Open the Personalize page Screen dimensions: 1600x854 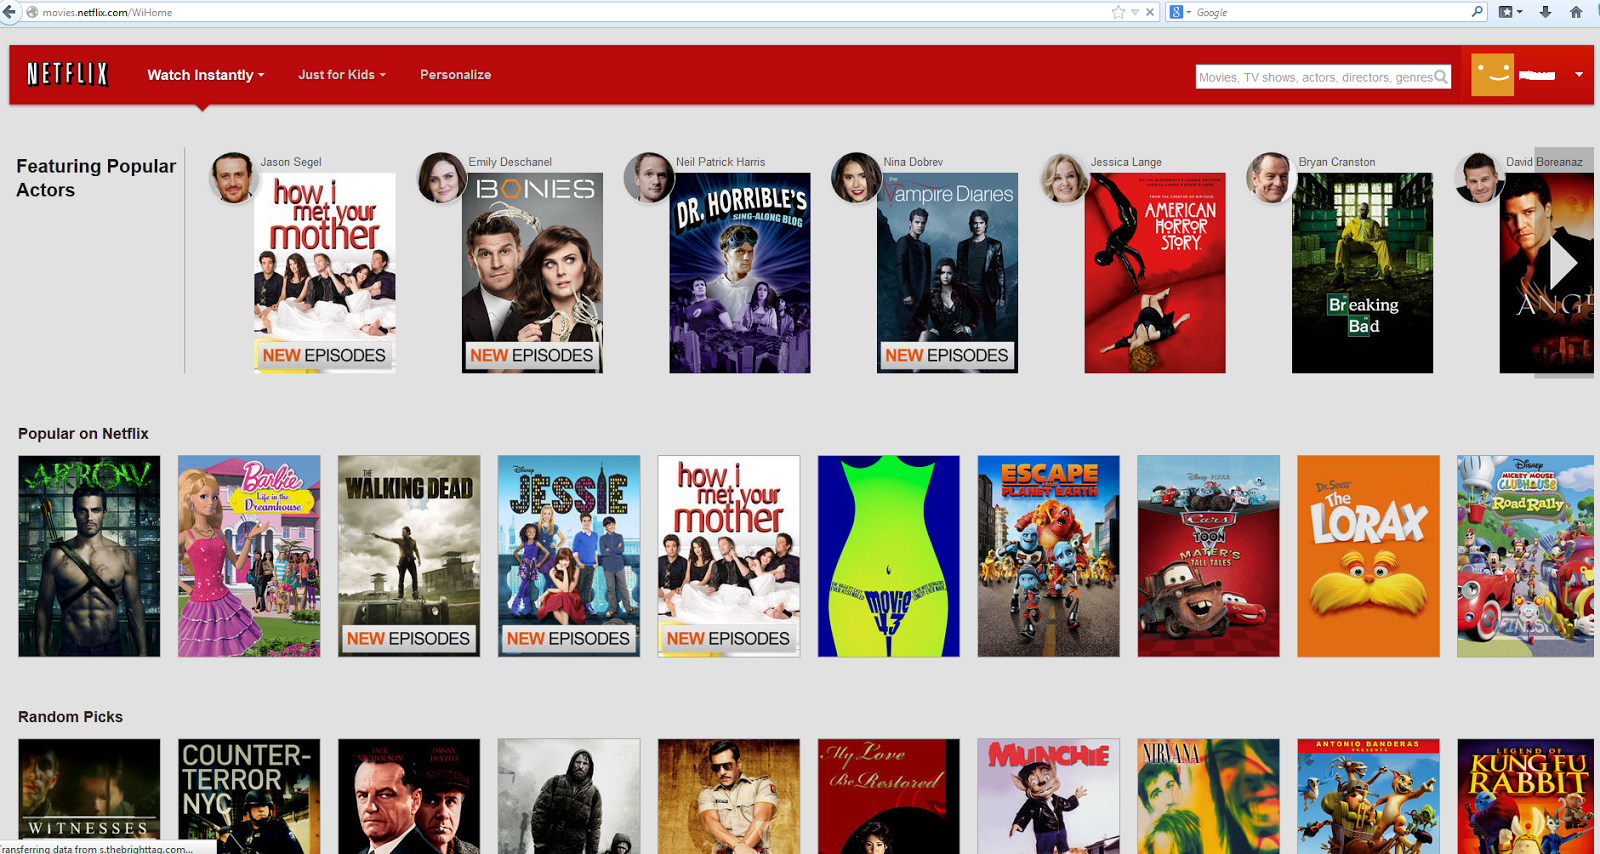(455, 75)
